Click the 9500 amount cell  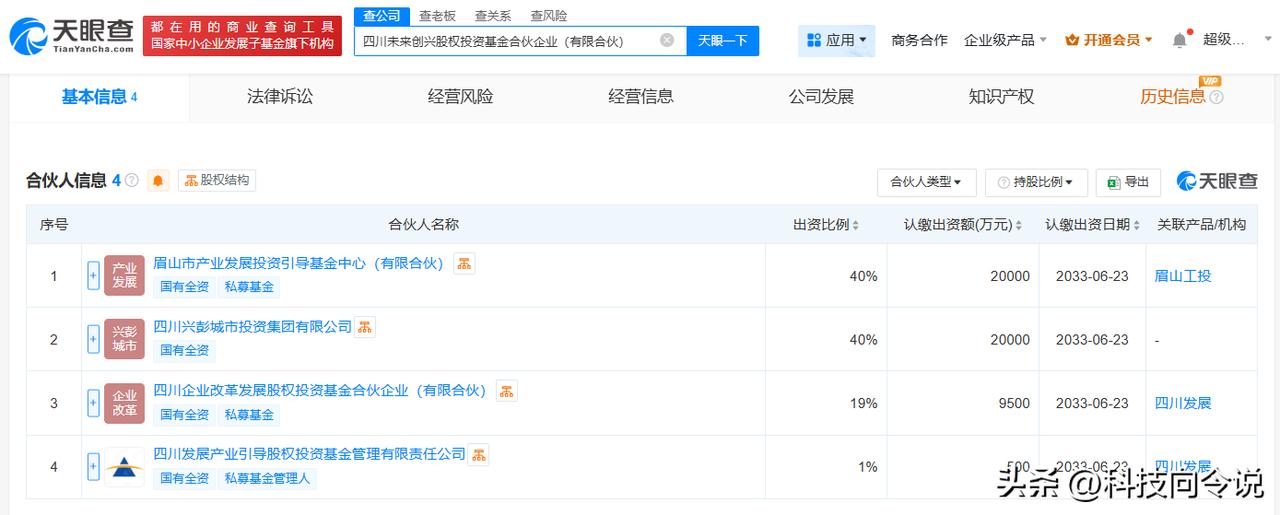point(1014,403)
